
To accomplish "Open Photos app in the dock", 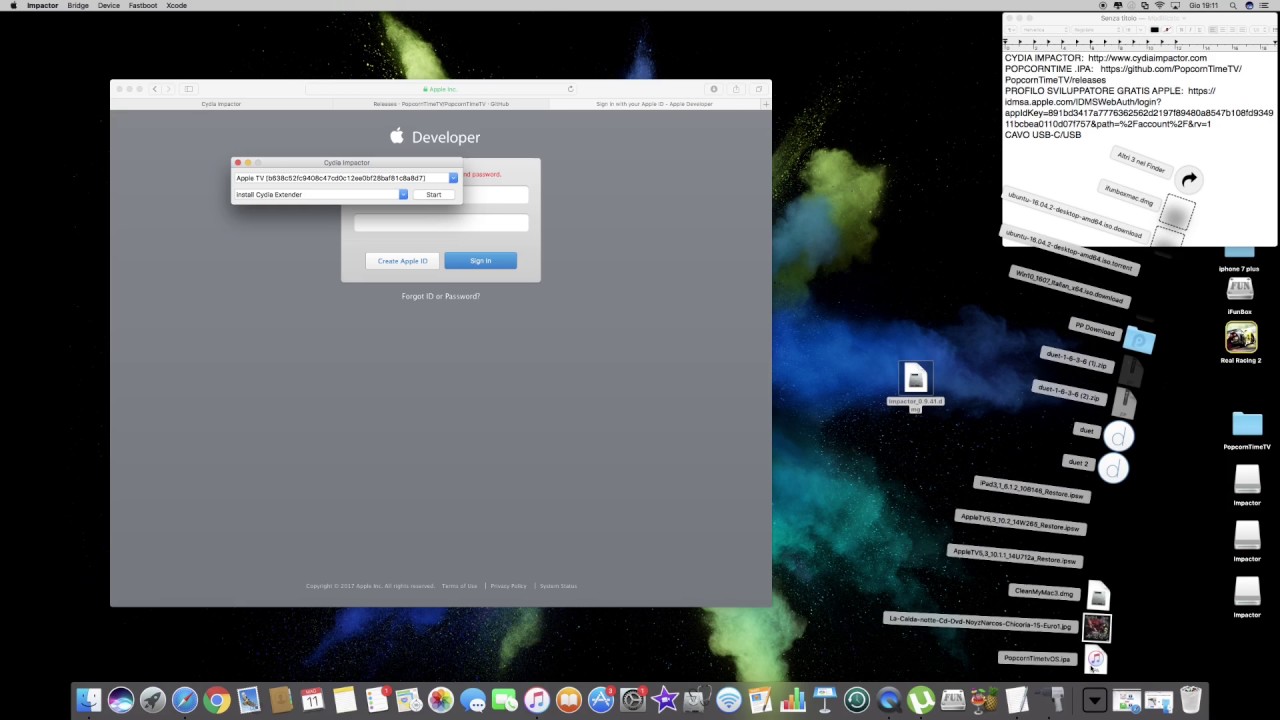I will [x=441, y=700].
